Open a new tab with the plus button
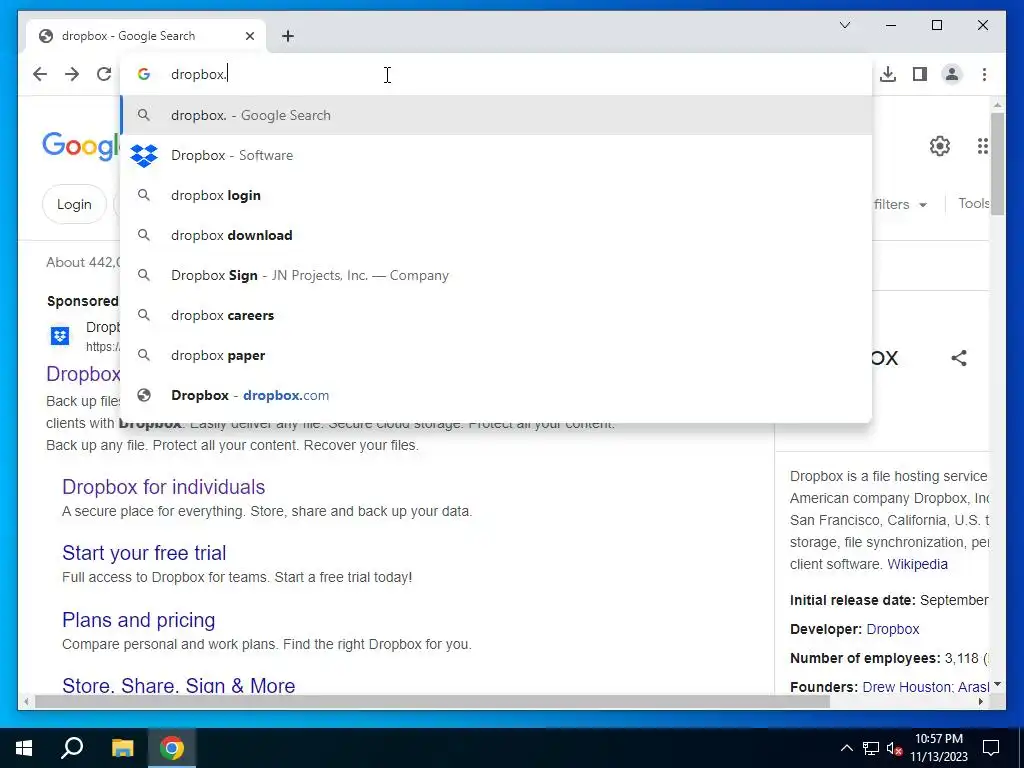This screenshot has height=768, width=1024. click(x=288, y=36)
